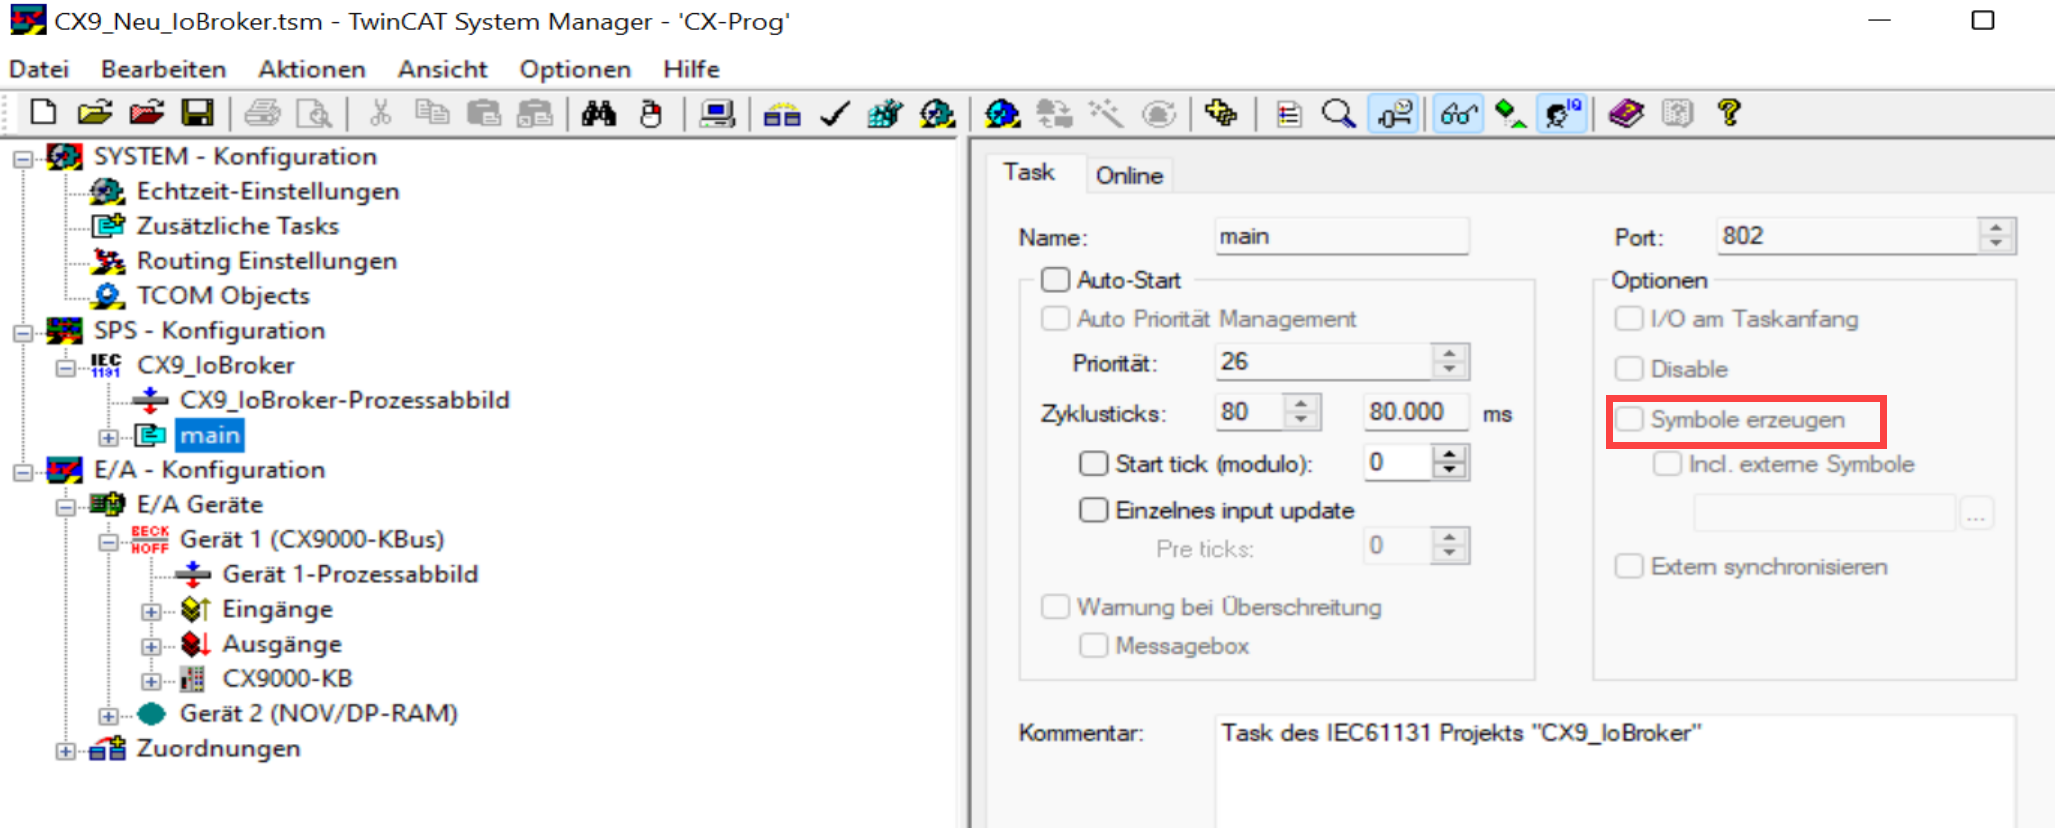2055x828 pixels.
Task: Switch to the Online tab
Action: [x=1129, y=175]
